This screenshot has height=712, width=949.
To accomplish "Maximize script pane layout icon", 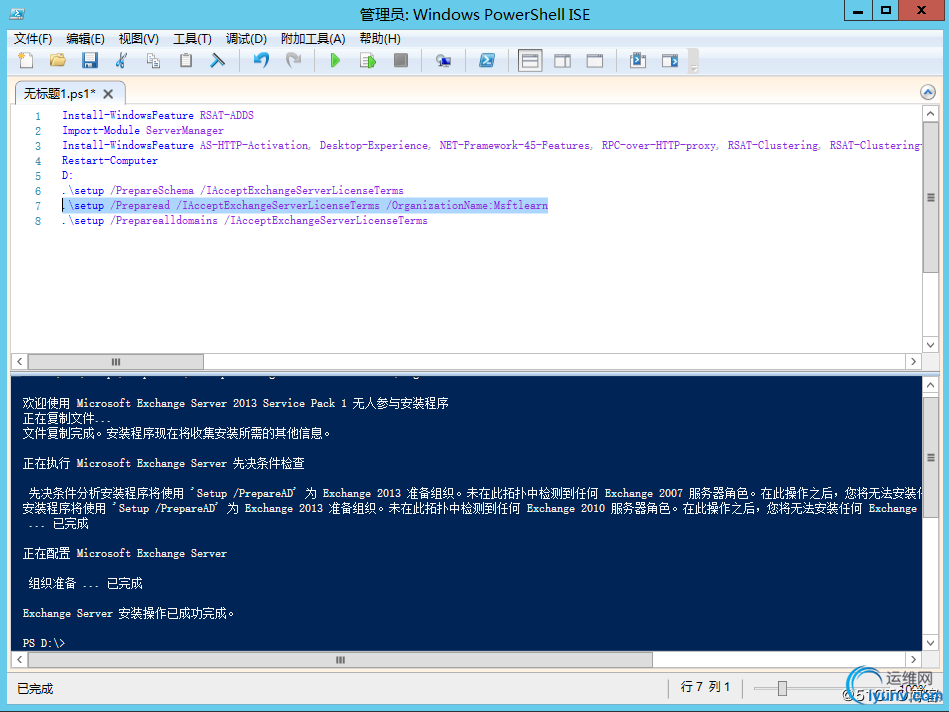I will click(x=595, y=60).
